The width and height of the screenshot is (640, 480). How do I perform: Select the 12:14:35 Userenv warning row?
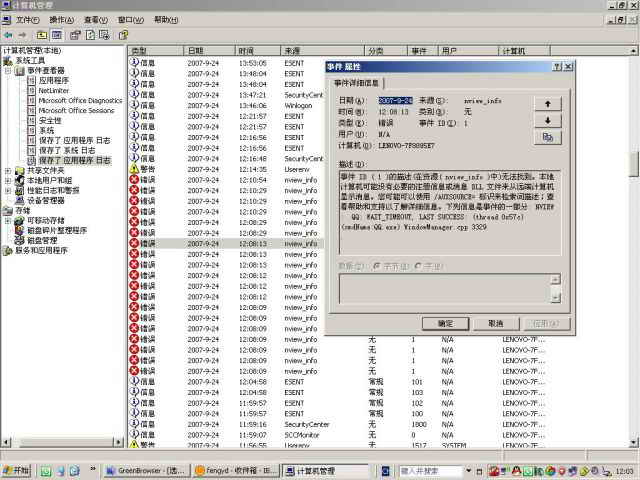point(226,169)
